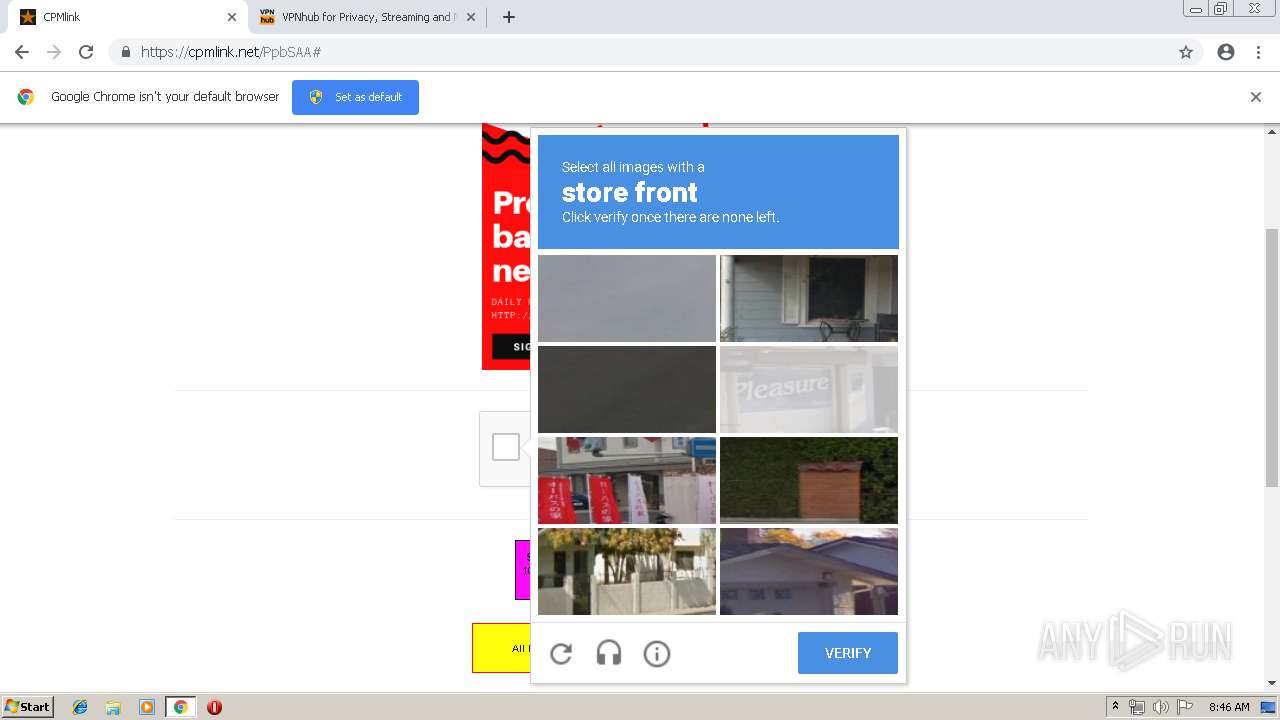Open the Windows Start menu
Screen dimensions: 1280x720
(x=28, y=706)
